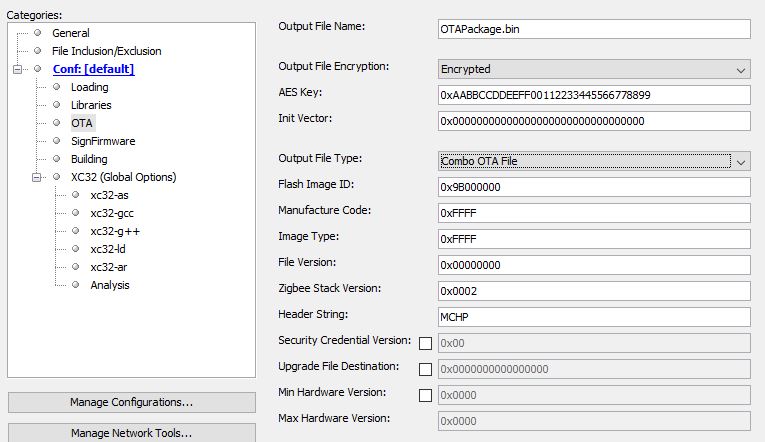Collapse the Conf: [default] tree node
Viewport: 765px width, 442px height.
[18, 69]
